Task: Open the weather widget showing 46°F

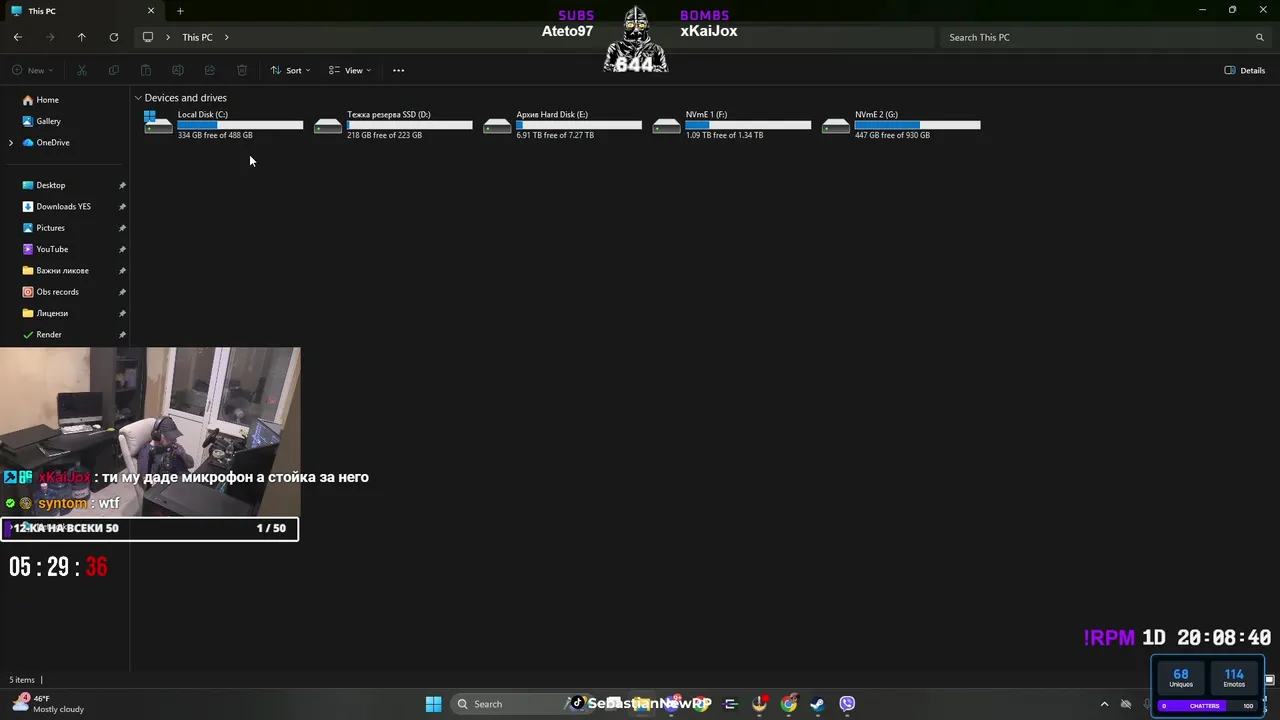Action: 48,704
